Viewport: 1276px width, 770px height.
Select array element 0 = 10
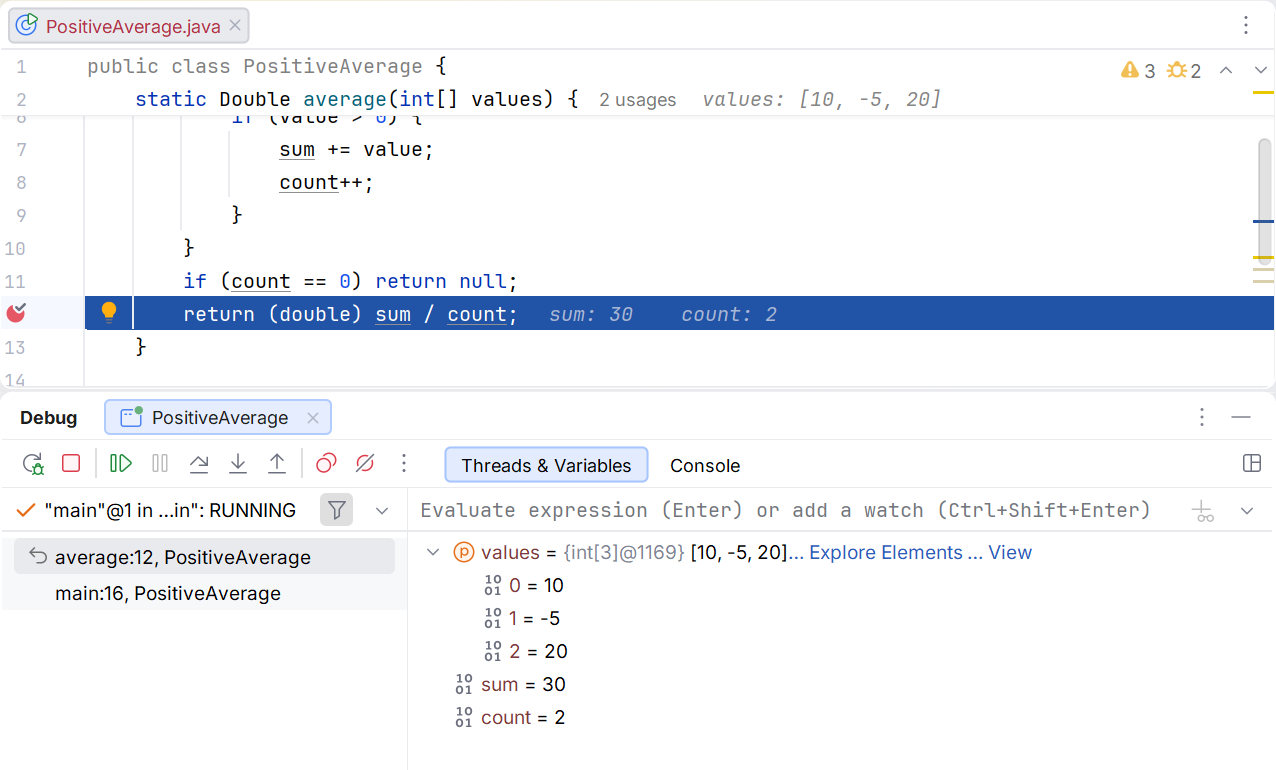coord(524,585)
